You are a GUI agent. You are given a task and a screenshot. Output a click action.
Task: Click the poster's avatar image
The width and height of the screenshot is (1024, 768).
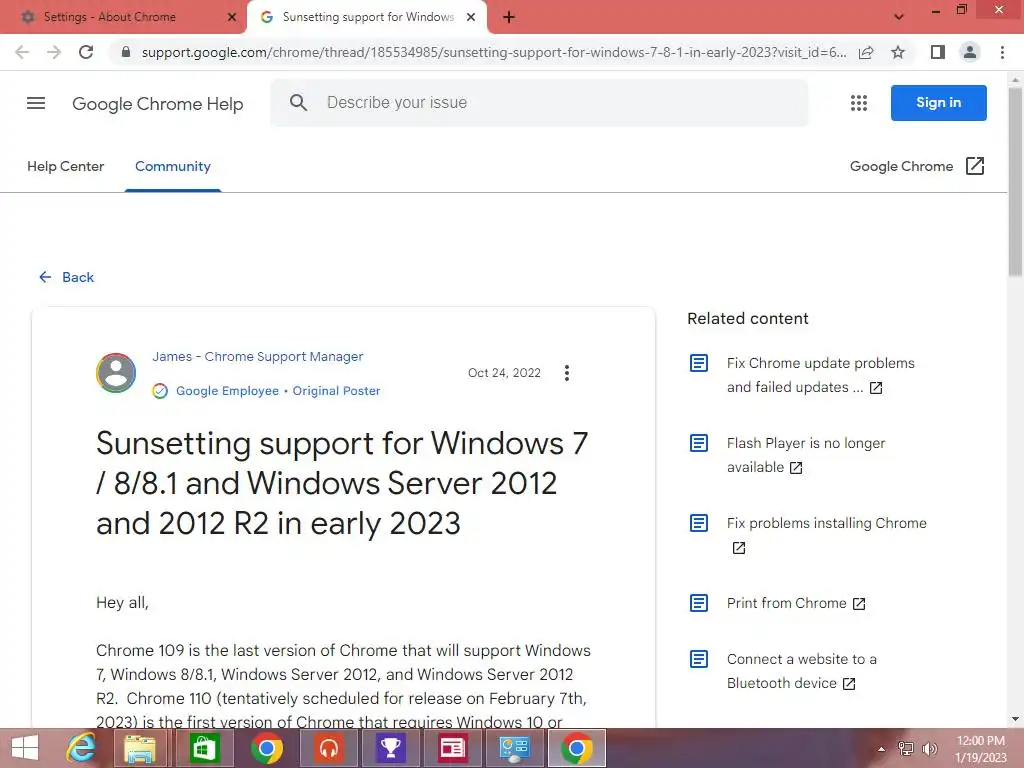tap(116, 373)
